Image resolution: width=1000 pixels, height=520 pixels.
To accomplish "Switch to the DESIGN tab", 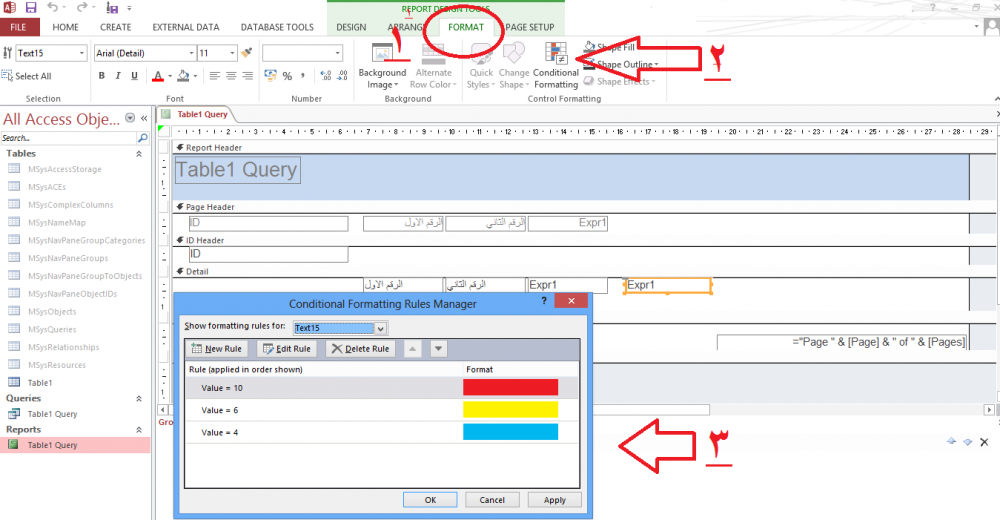I will tap(351, 27).
